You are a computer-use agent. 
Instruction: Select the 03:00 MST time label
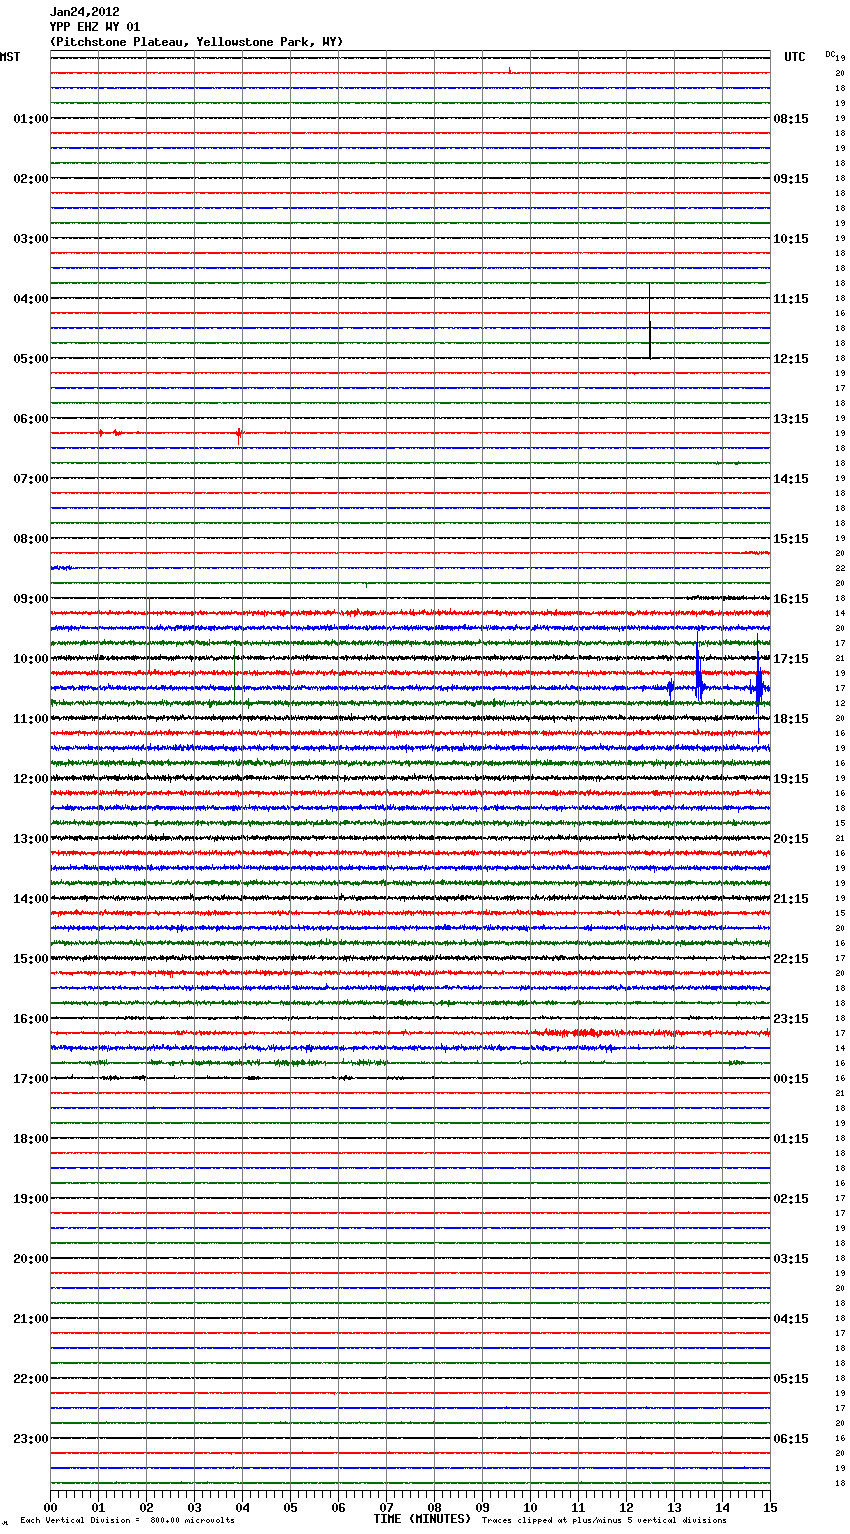(31, 239)
